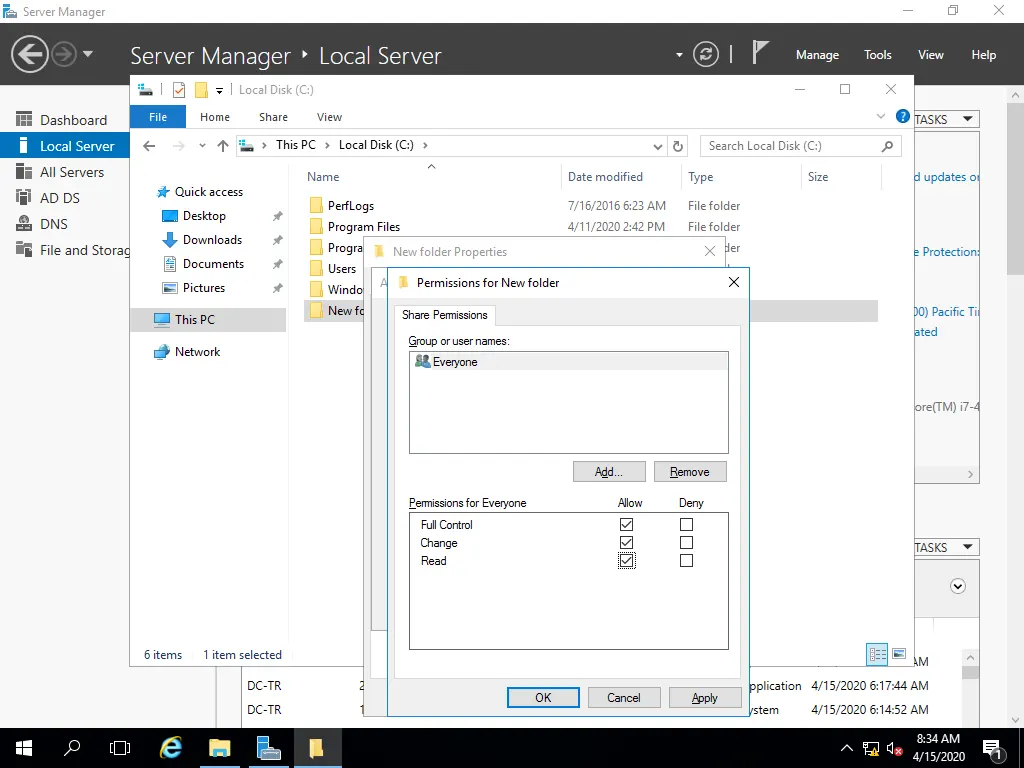Open the Windows Start menu
Image resolution: width=1024 pixels, height=768 pixels.
tap(24, 748)
